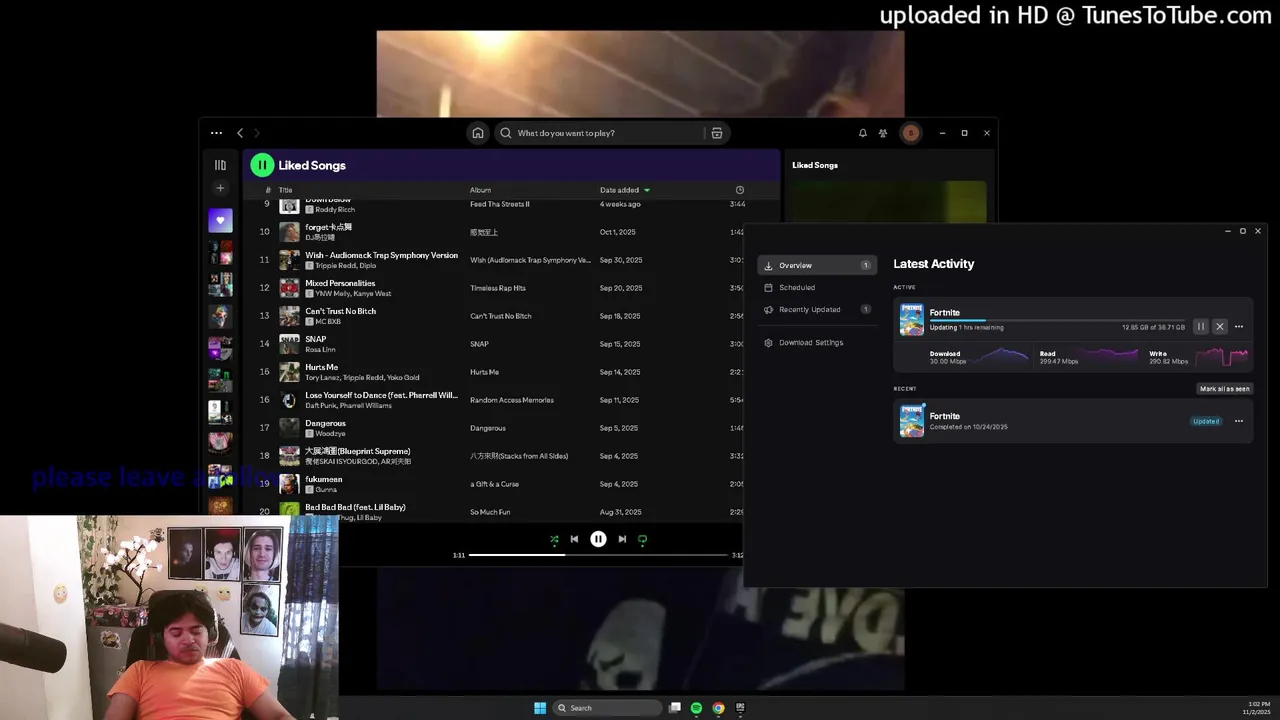The height and width of the screenshot is (720, 1280).
Task: Click forget song album art thumbnail
Action: tap(289, 232)
